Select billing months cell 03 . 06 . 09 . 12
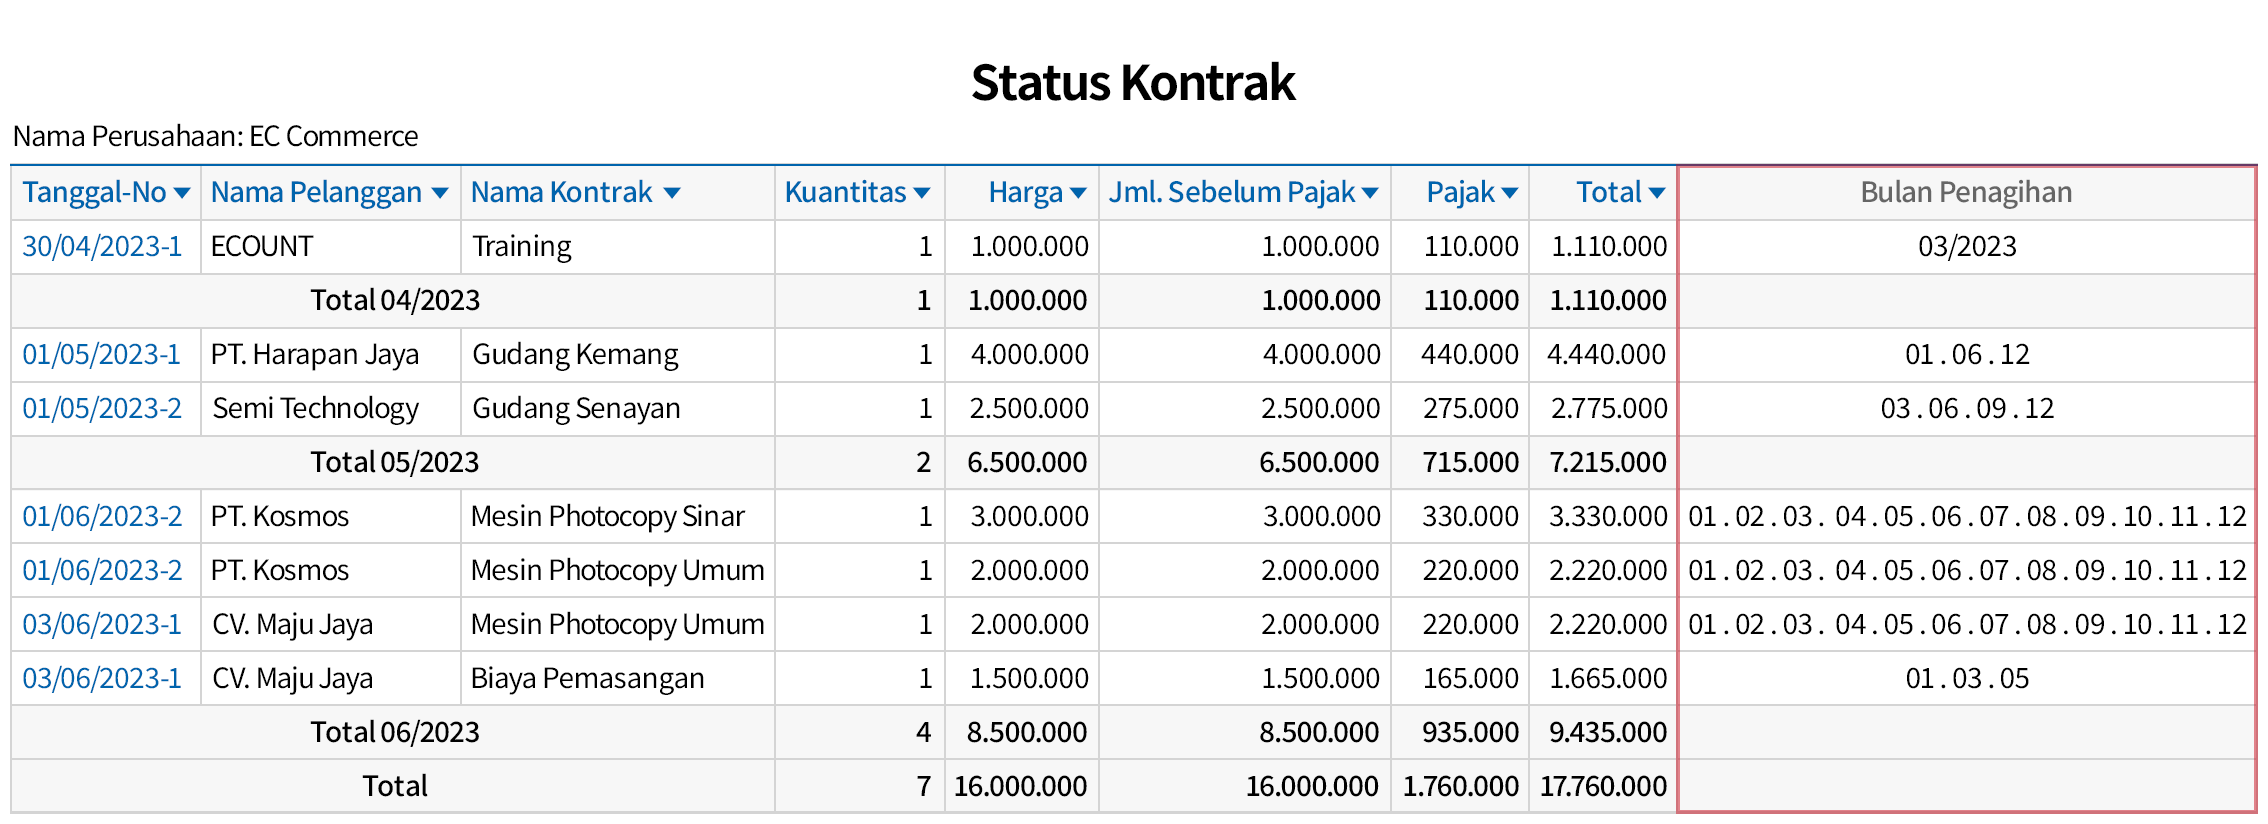Viewport: 2268px width, 824px height. tap(1967, 409)
